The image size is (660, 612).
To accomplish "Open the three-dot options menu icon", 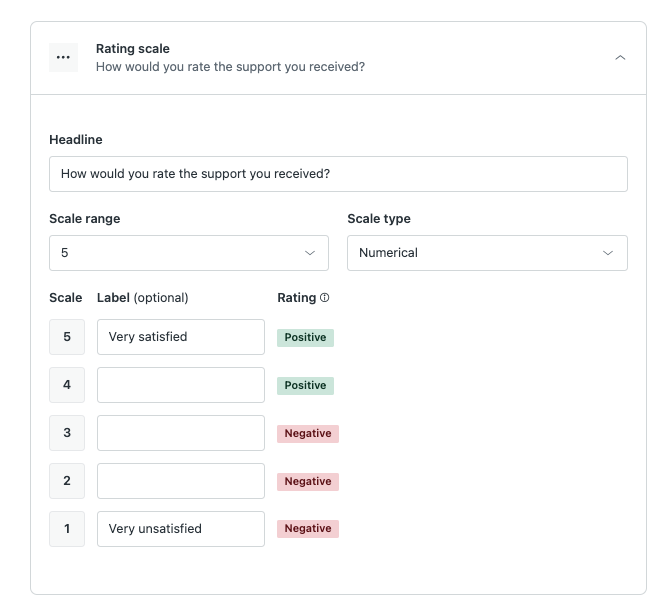I will click(63, 57).
